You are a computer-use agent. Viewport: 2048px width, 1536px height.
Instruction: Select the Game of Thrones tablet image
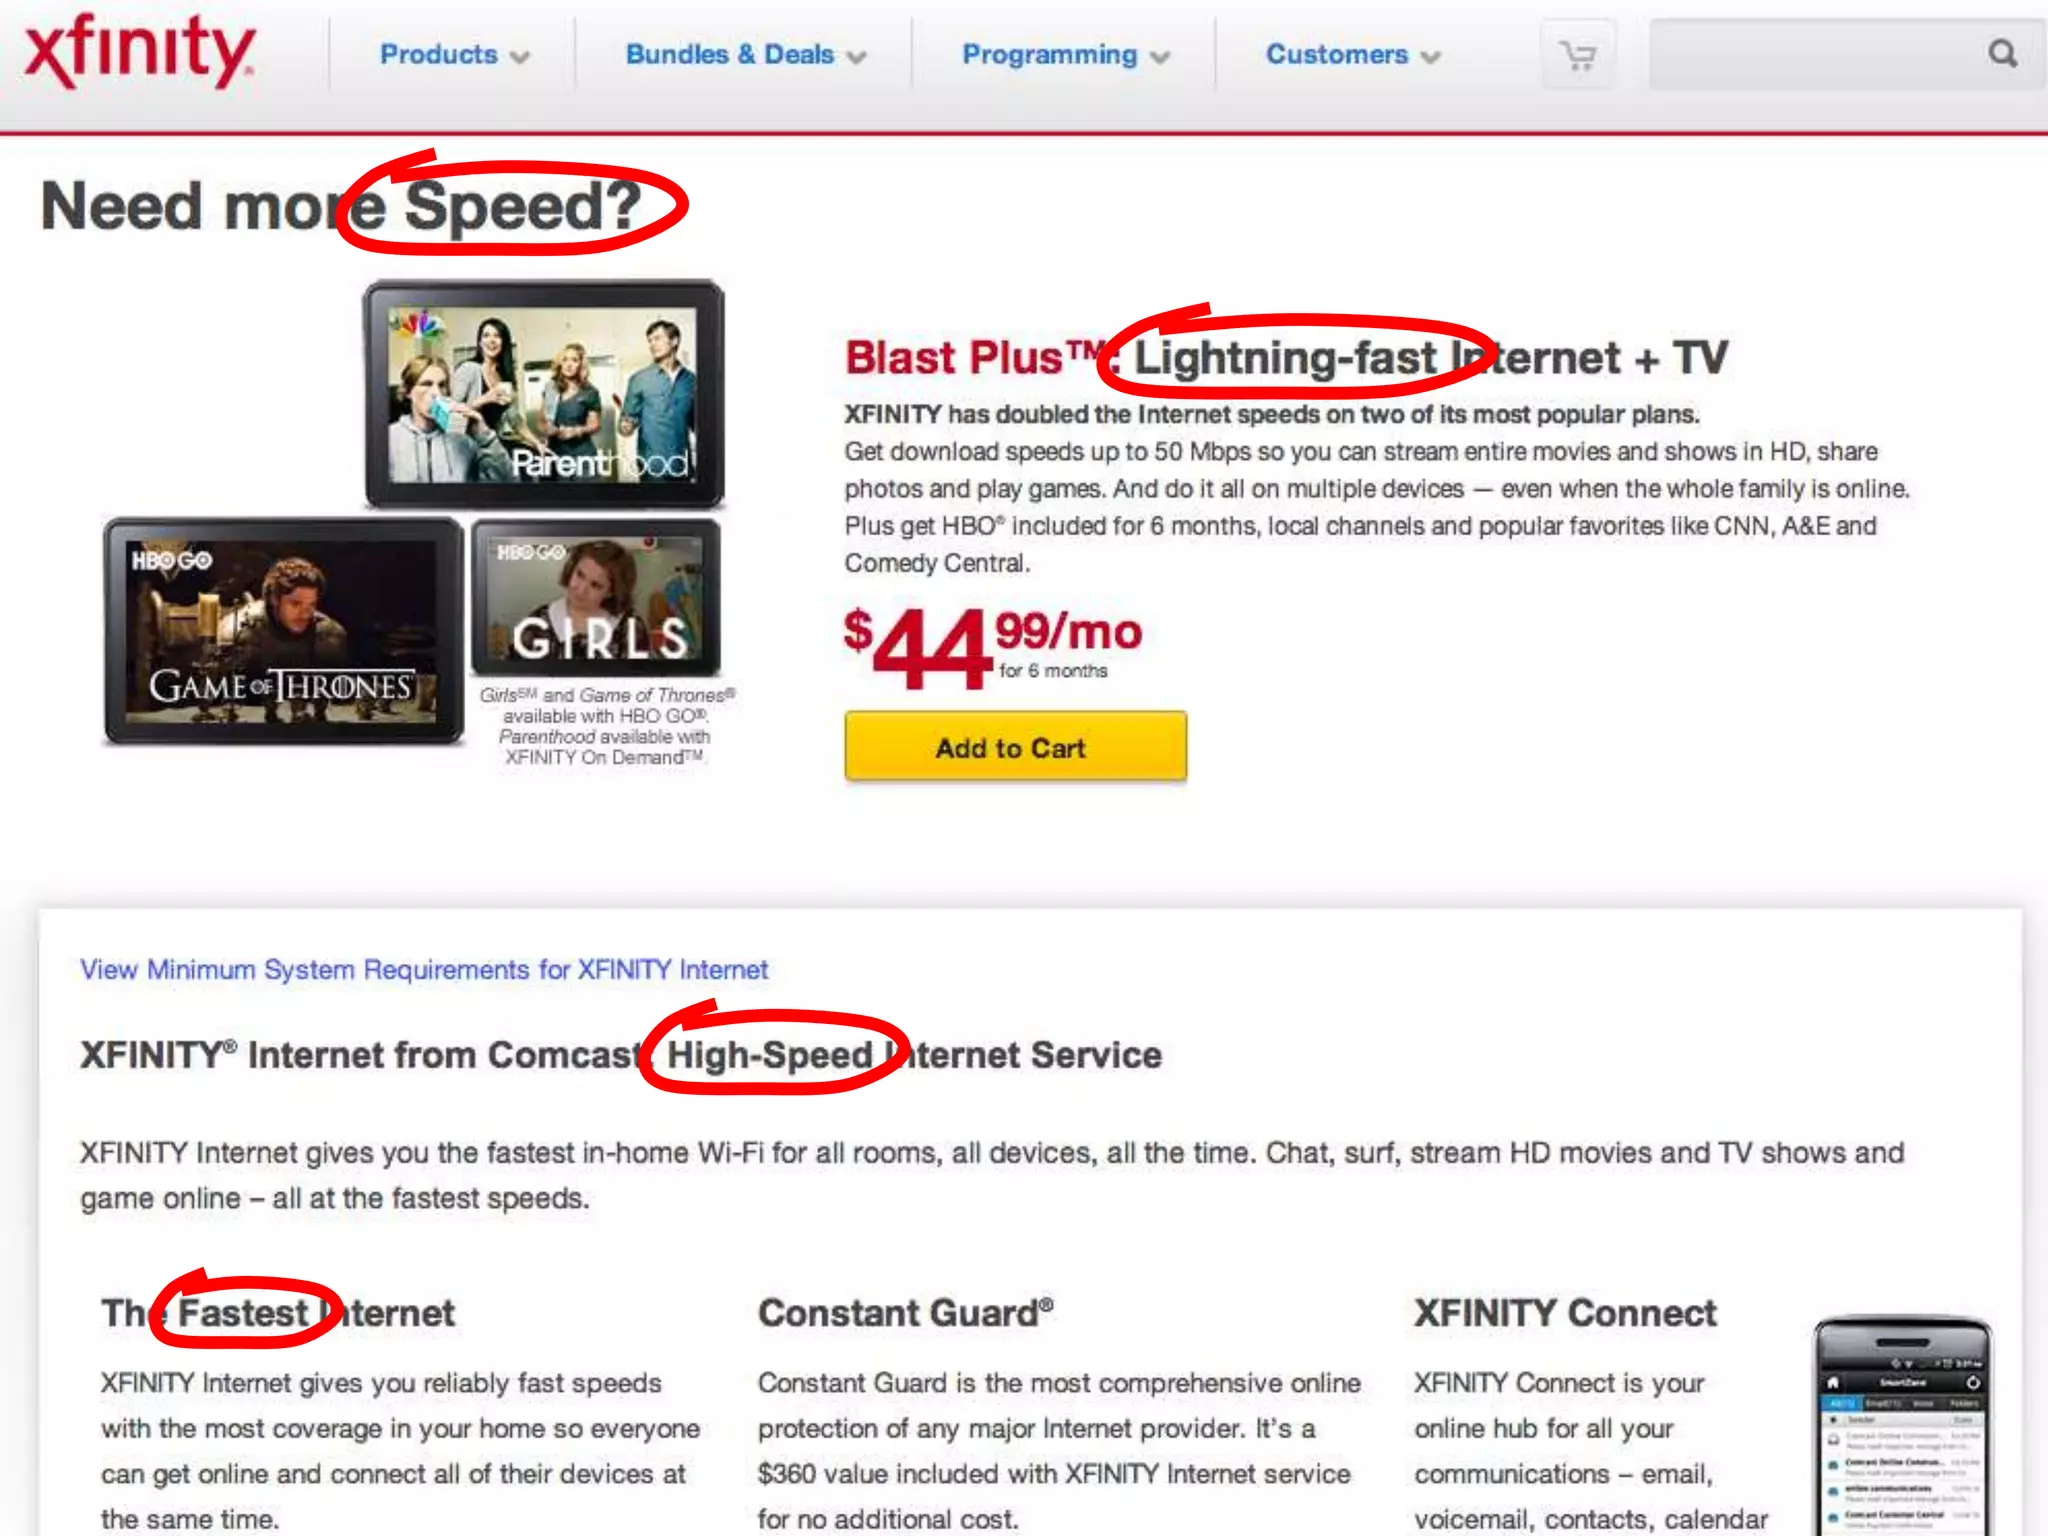284,631
